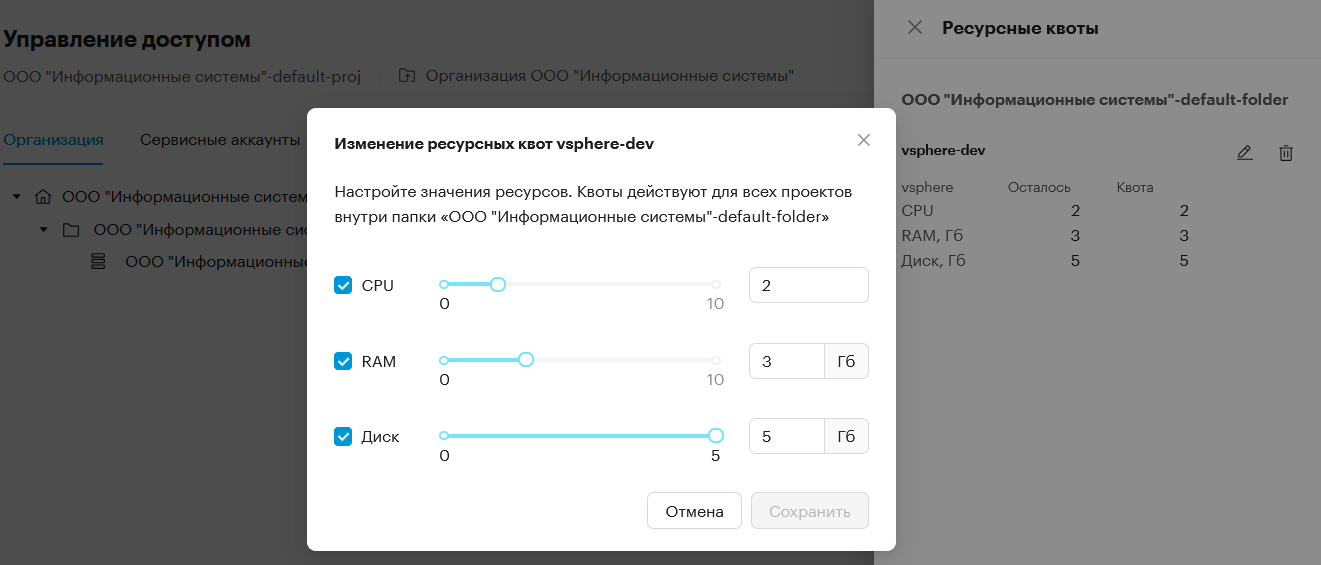The width and height of the screenshot is (1321, 565).
Task: Click the RAM slider handle
Action: (526, 360)
